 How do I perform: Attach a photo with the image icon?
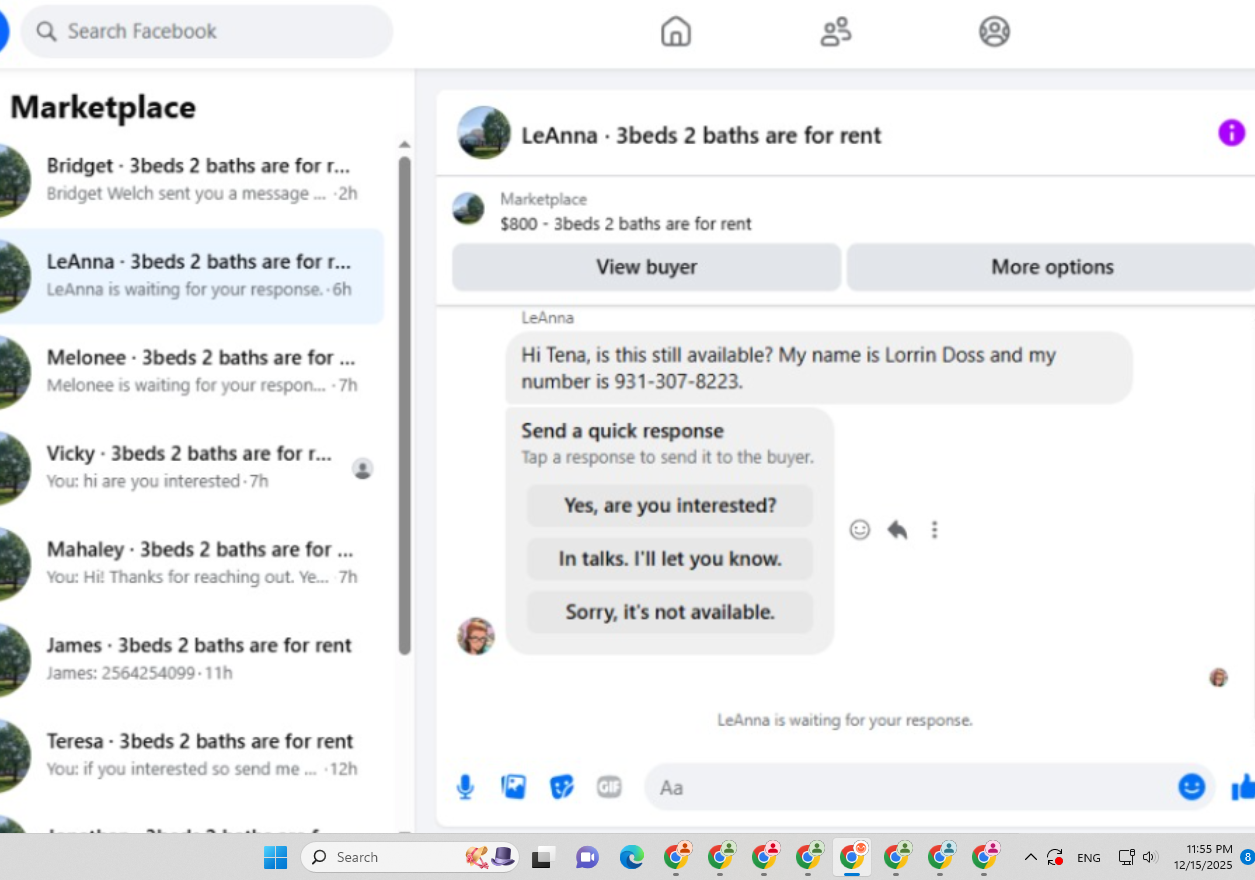[x=514, y=787]
